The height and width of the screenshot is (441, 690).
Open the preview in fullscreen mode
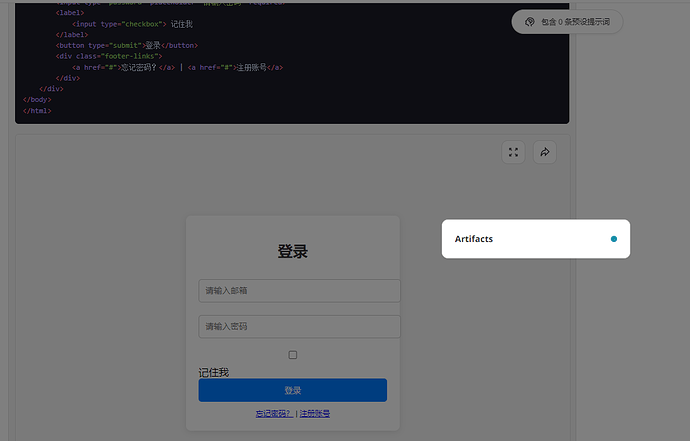click(513, 152)
